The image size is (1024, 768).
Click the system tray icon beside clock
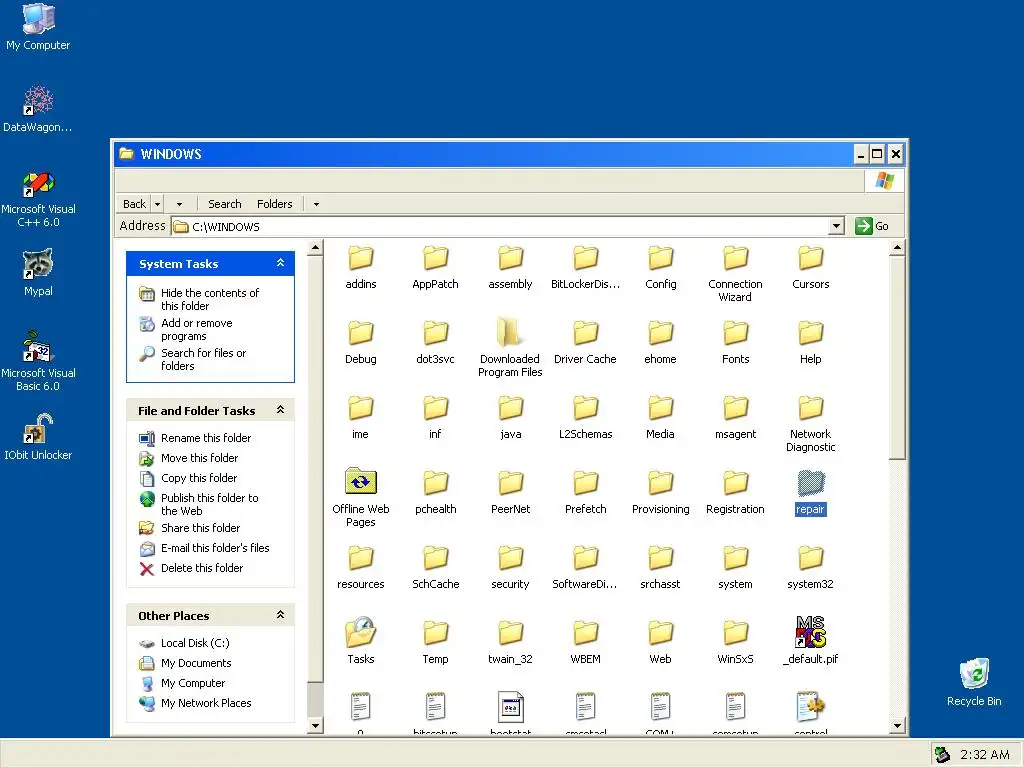[942, 754]
